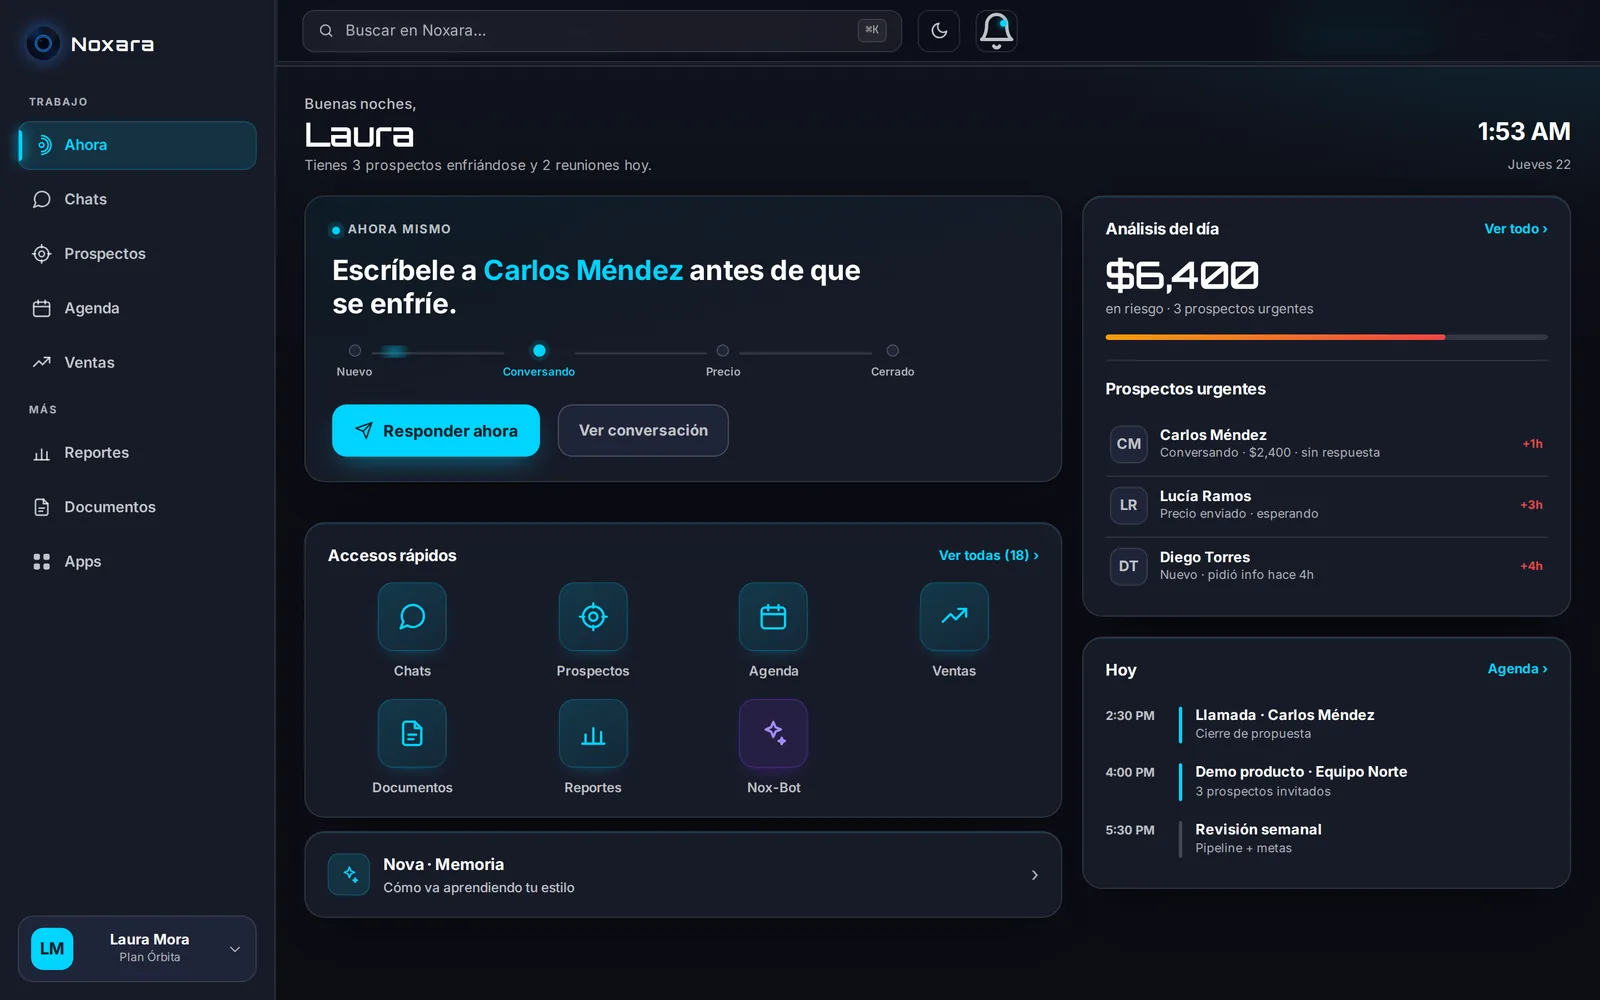
Task: Click the Responder ahora button
Action: click(436, 431)
